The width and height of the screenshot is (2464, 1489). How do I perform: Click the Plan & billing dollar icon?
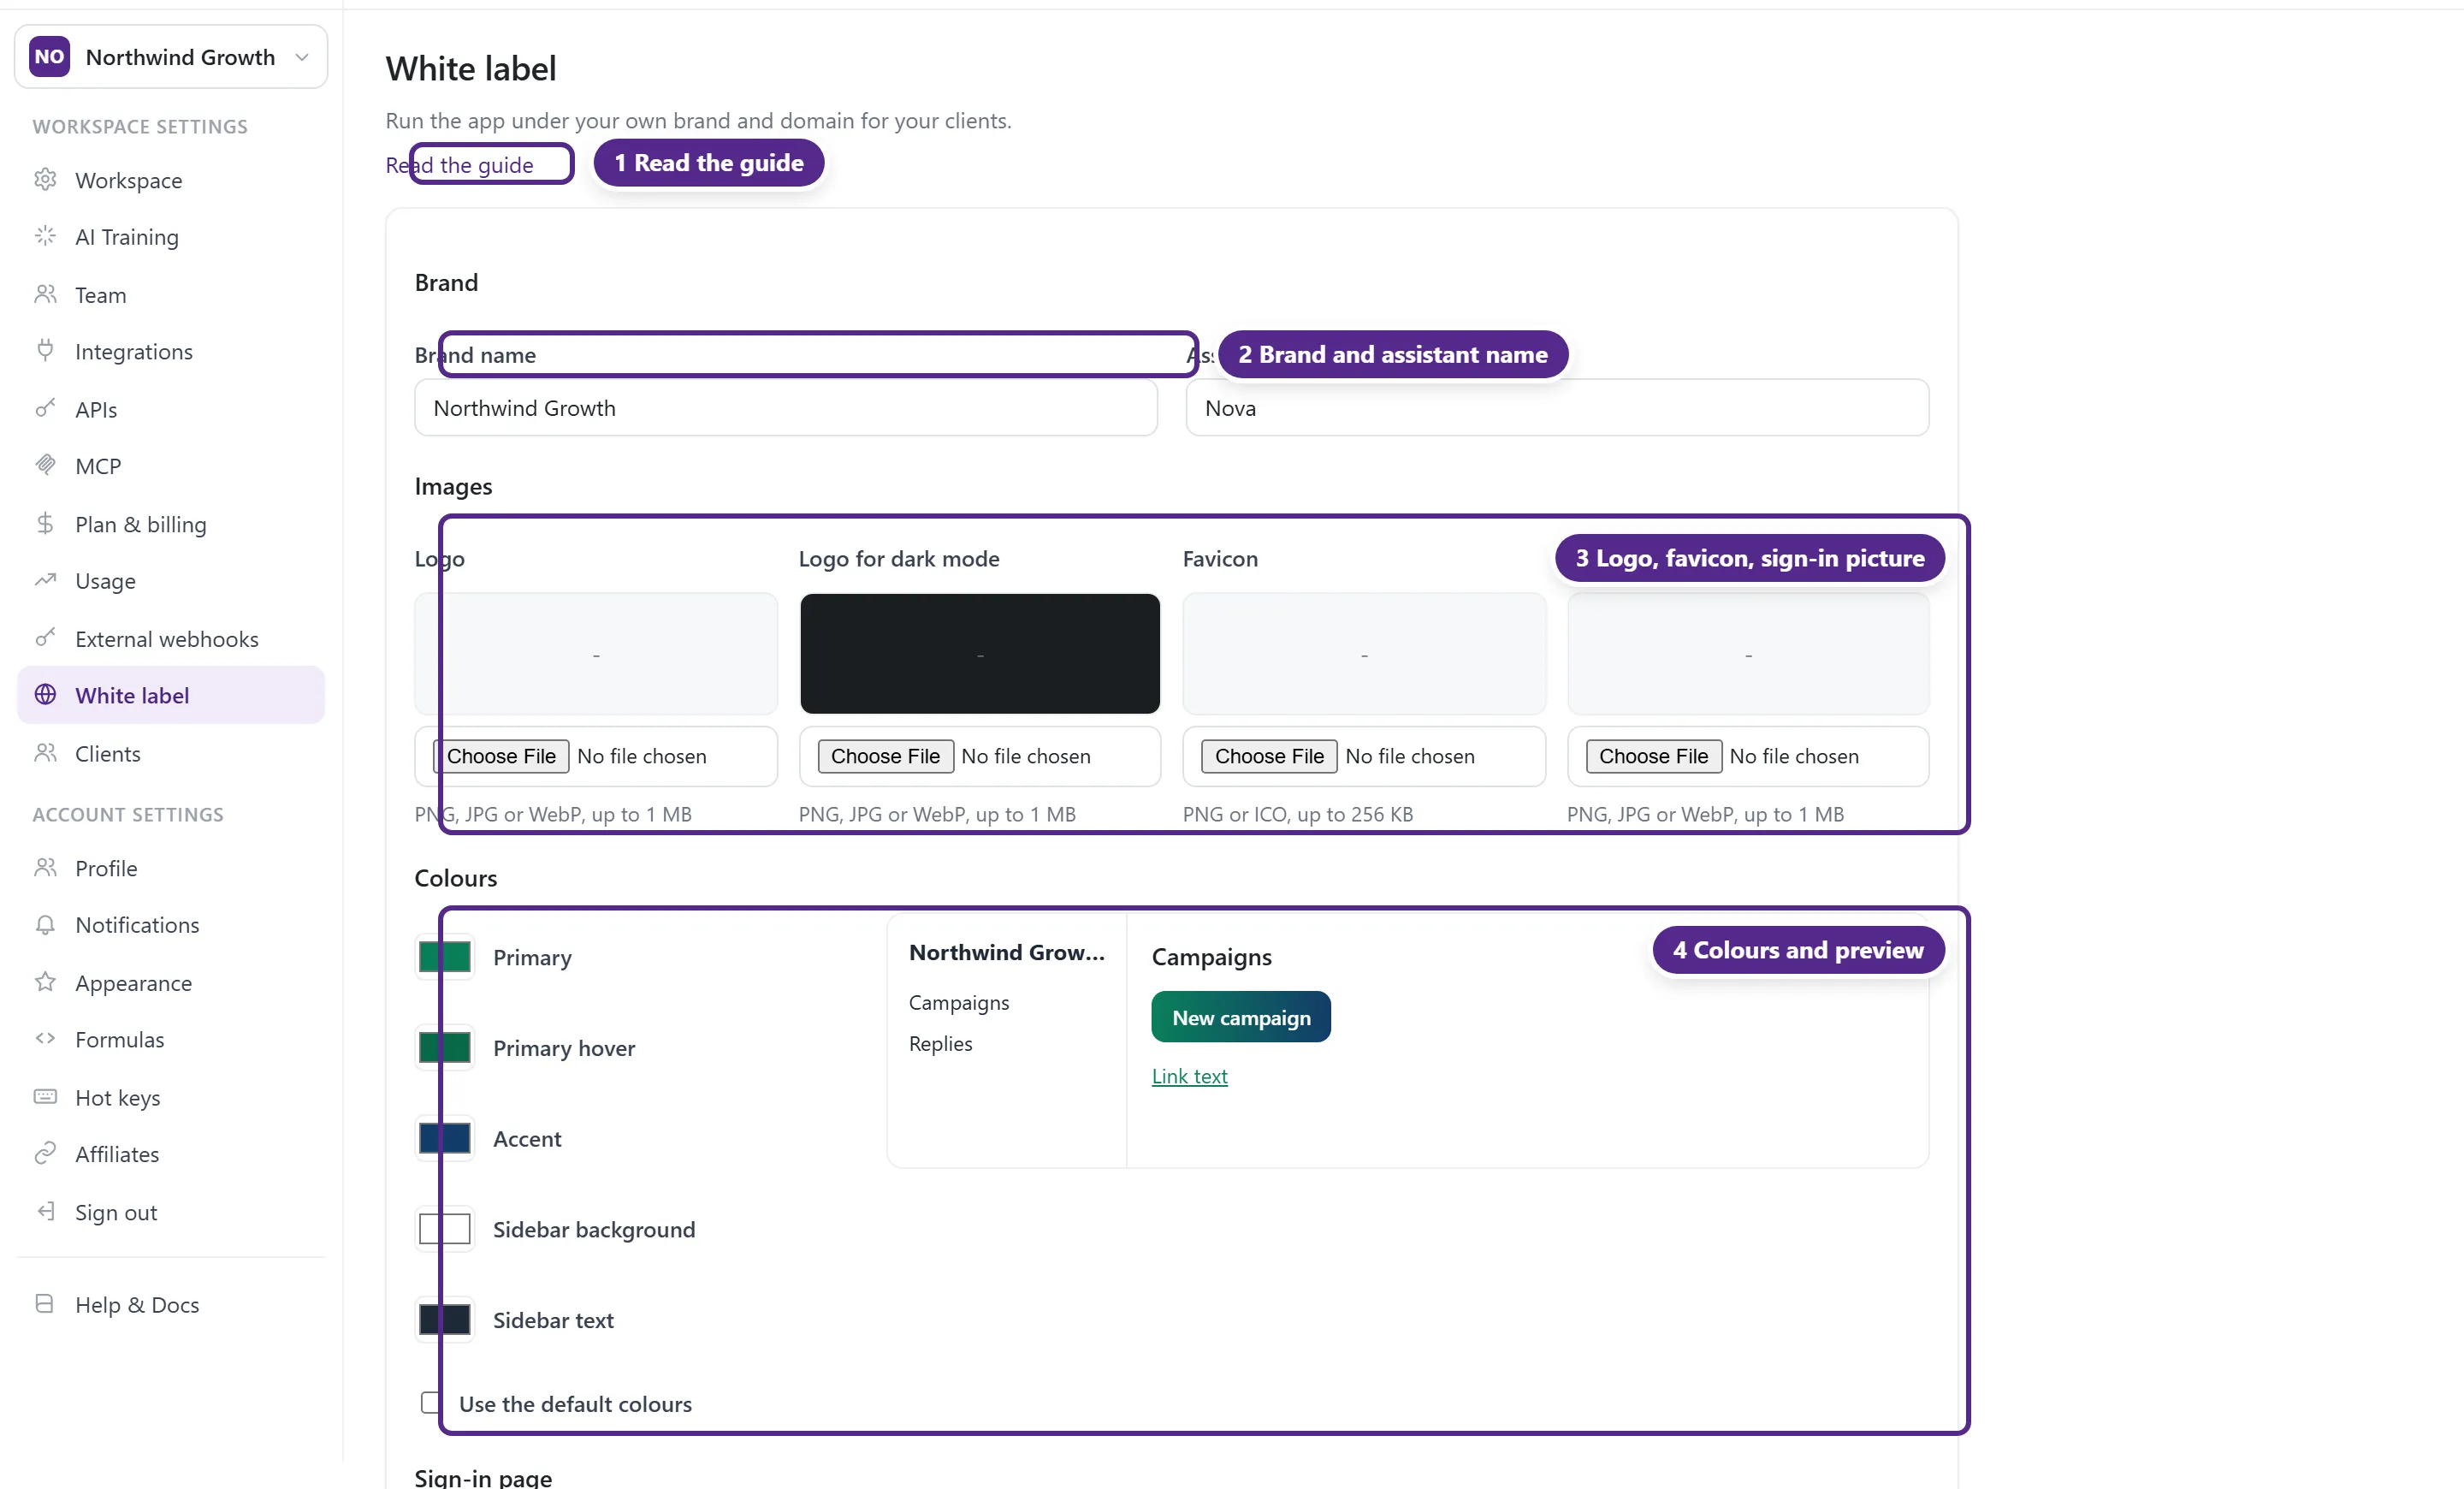[x=45, y=524]
